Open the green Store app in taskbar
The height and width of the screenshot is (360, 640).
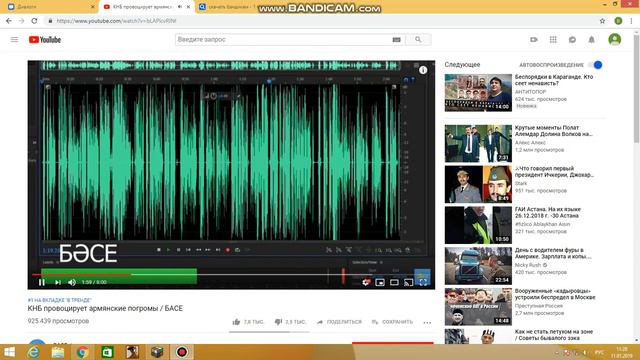107,352
